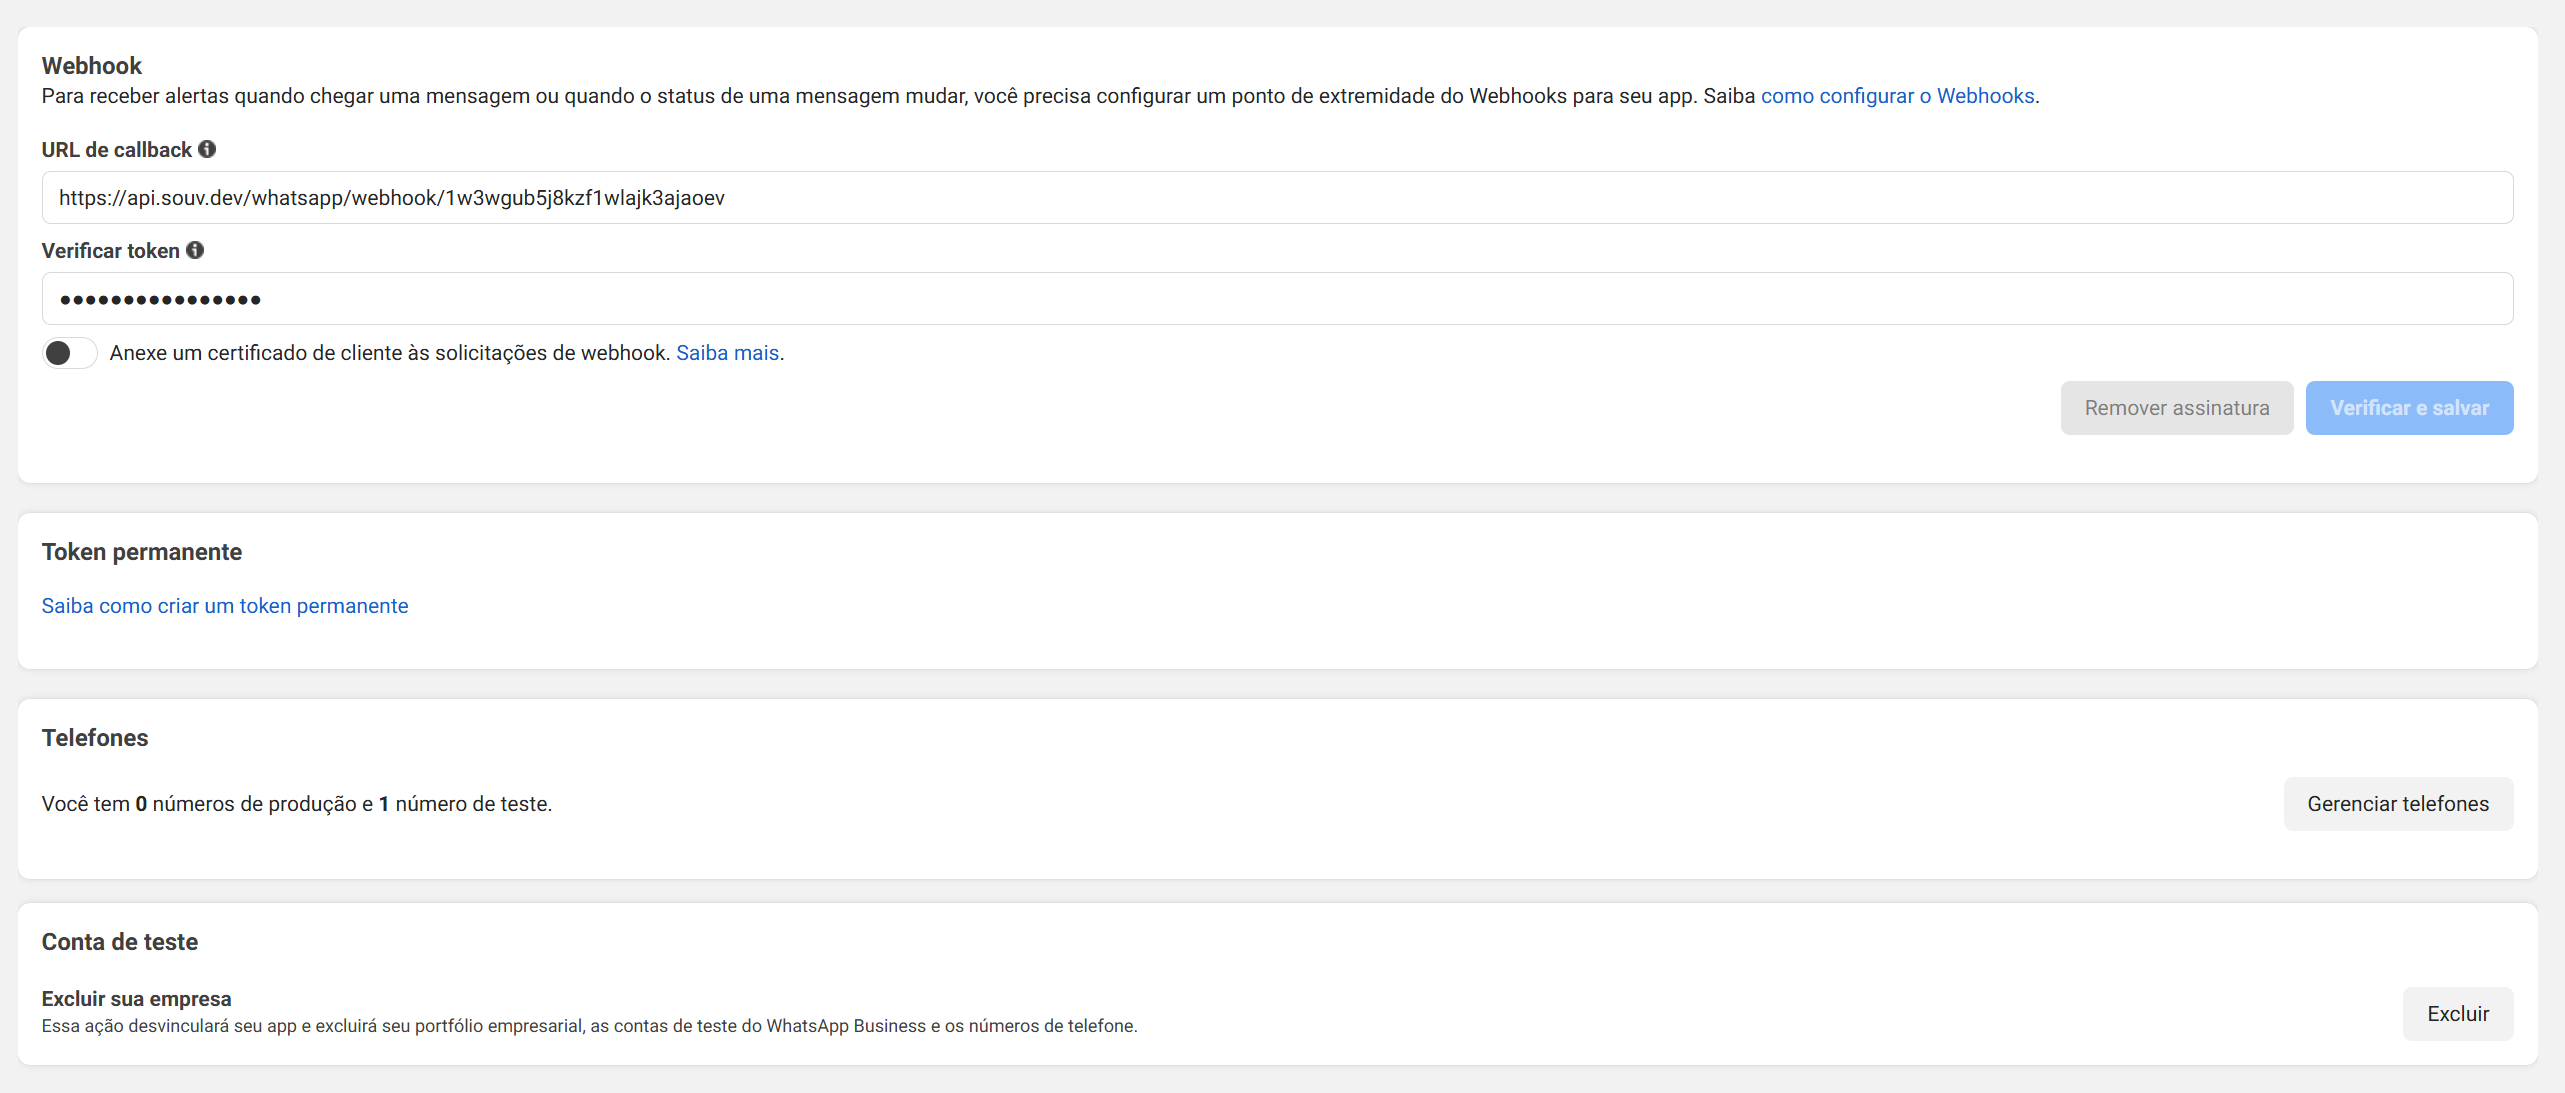Screen dimensions: 2565x1093
Task: Verify and save the webhook configuration
Action: point(2409,407)
